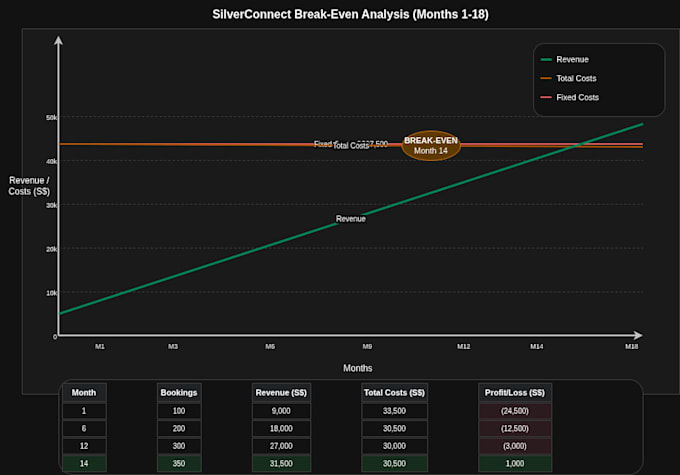
Task: Click the Bookings cell showing 350
Action: (179, 463)
